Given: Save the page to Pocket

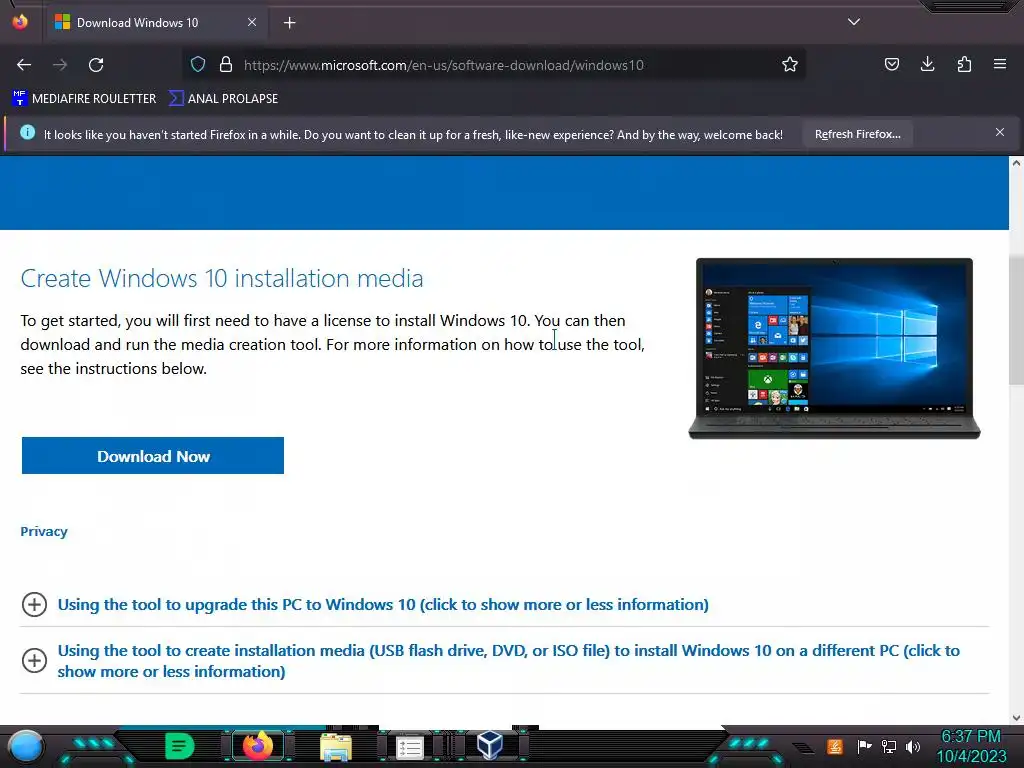Looking at the screenshot, I should [891, 64].
